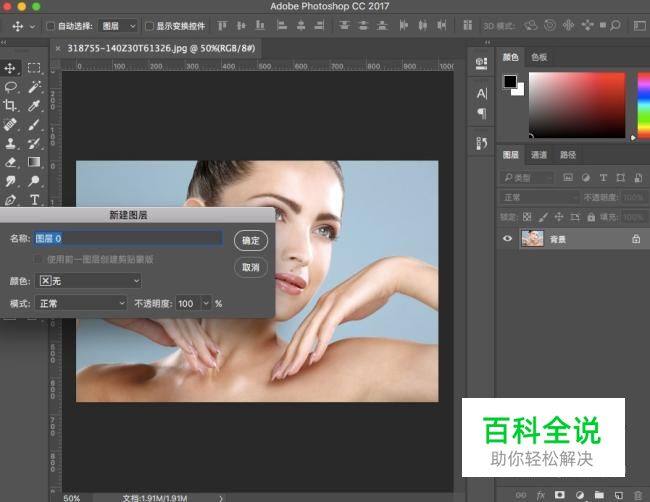Select the Lasso tool
Image resolution: width=650 pixels, height=502 pixels.
(x=11, y=87)
